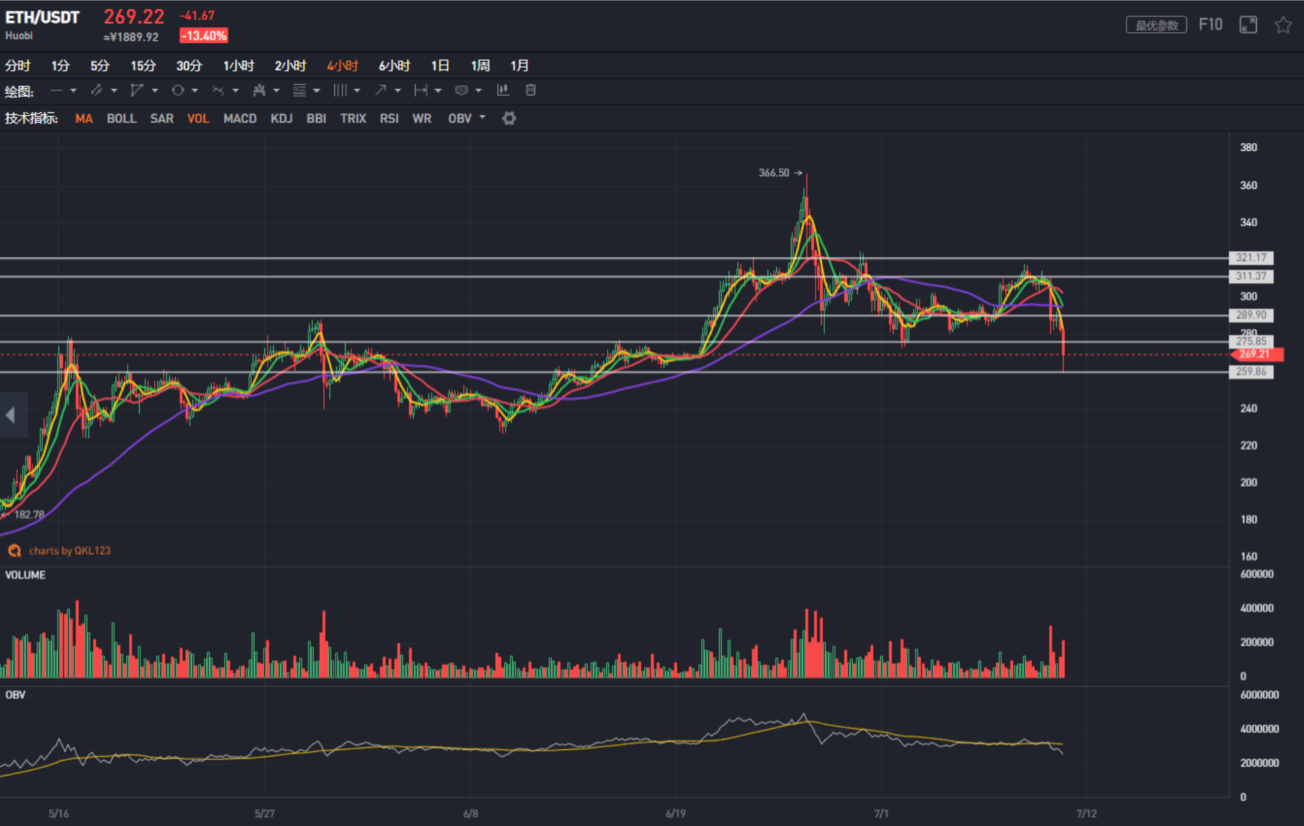
Task: Open dropdown next to wave tool
Action: click(x=236, y=91)
